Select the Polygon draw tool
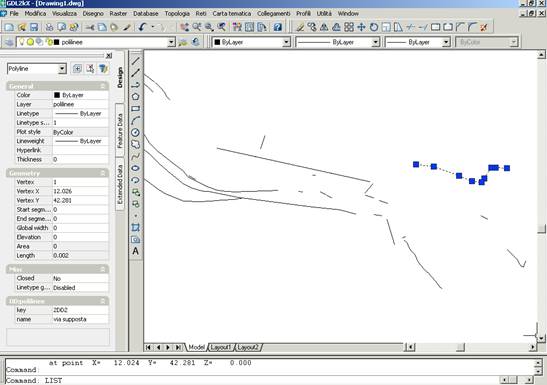The height and width of the screenshot is (385, 547). point(135,97)
